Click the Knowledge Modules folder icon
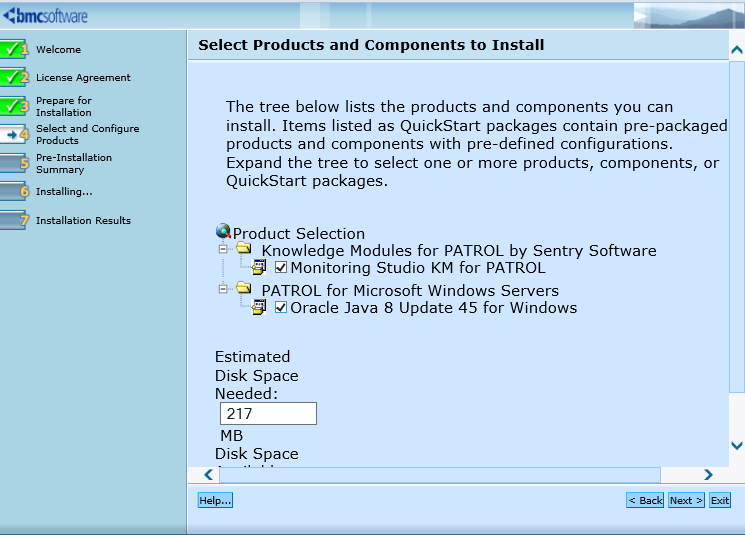Viewport: 745px width, 535px height. tap(244, 247)
